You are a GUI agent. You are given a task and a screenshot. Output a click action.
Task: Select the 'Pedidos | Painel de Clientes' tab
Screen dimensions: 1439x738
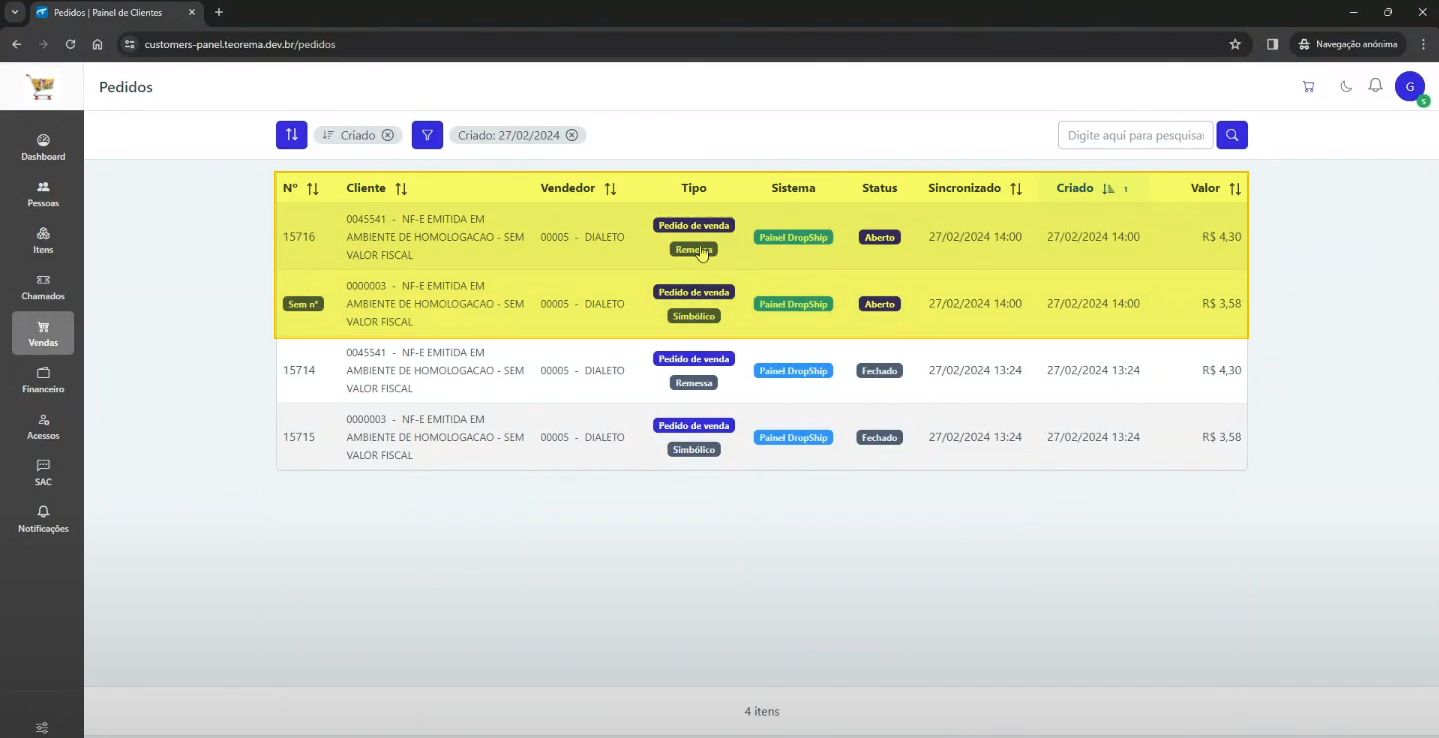[x=116, y=13]
